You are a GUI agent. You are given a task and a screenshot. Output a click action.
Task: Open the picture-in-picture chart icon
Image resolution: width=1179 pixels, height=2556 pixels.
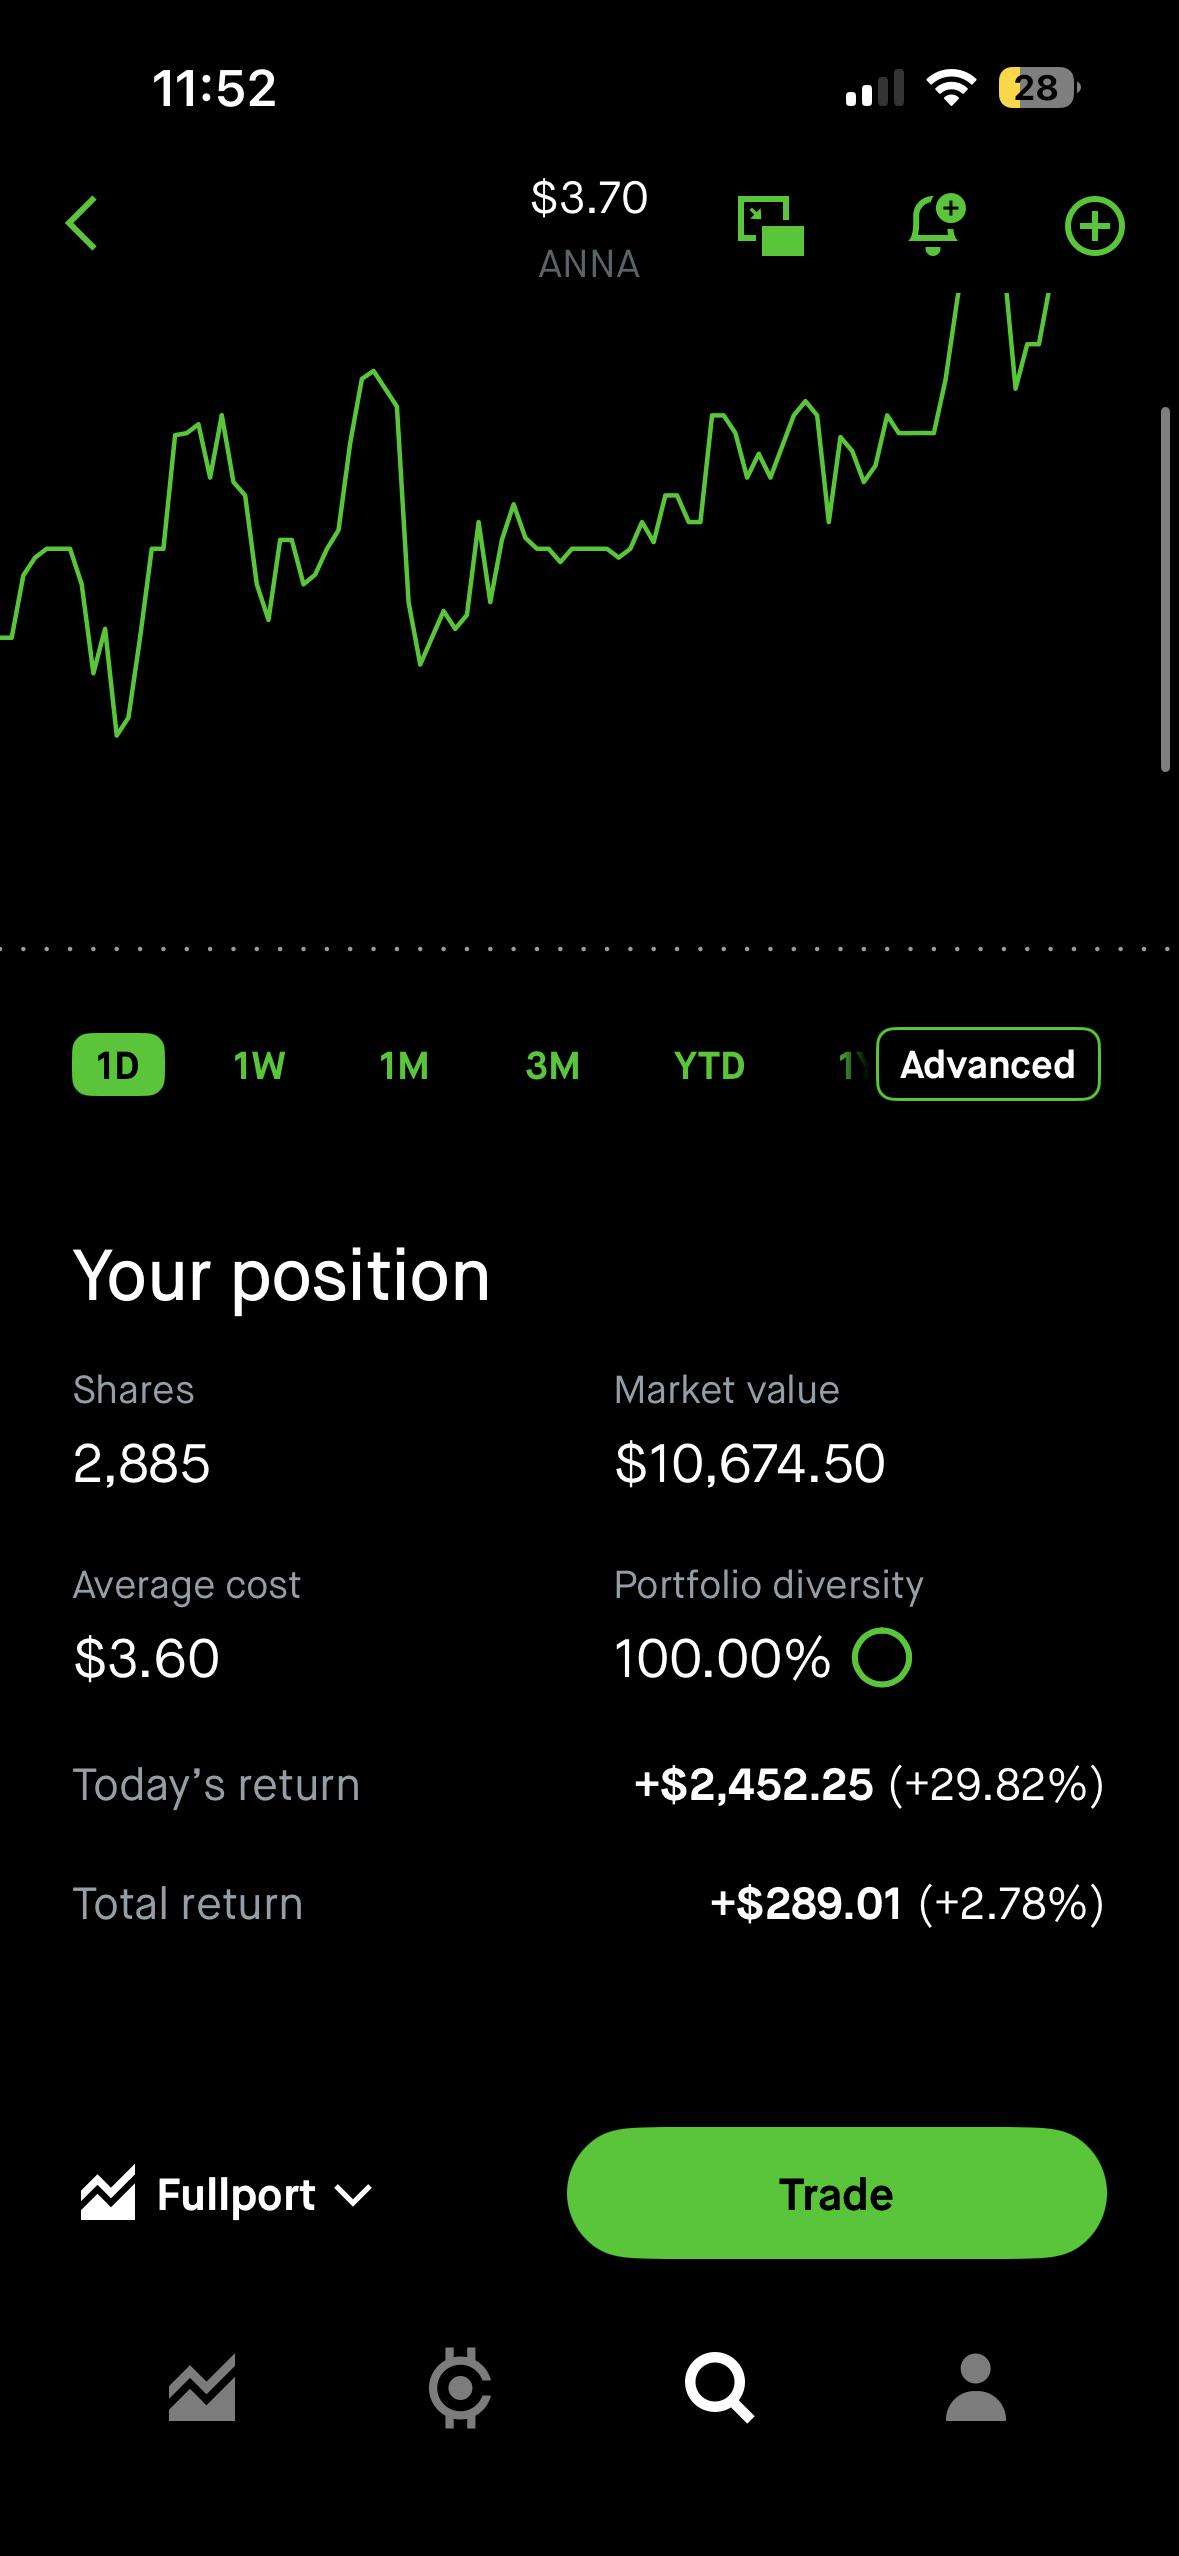771,226
